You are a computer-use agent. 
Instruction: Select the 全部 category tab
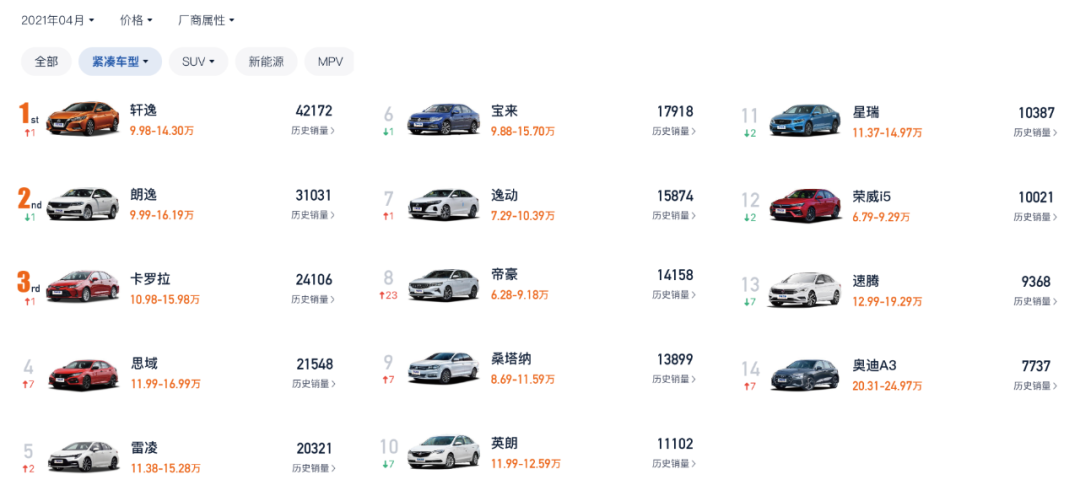pos(47,62)
